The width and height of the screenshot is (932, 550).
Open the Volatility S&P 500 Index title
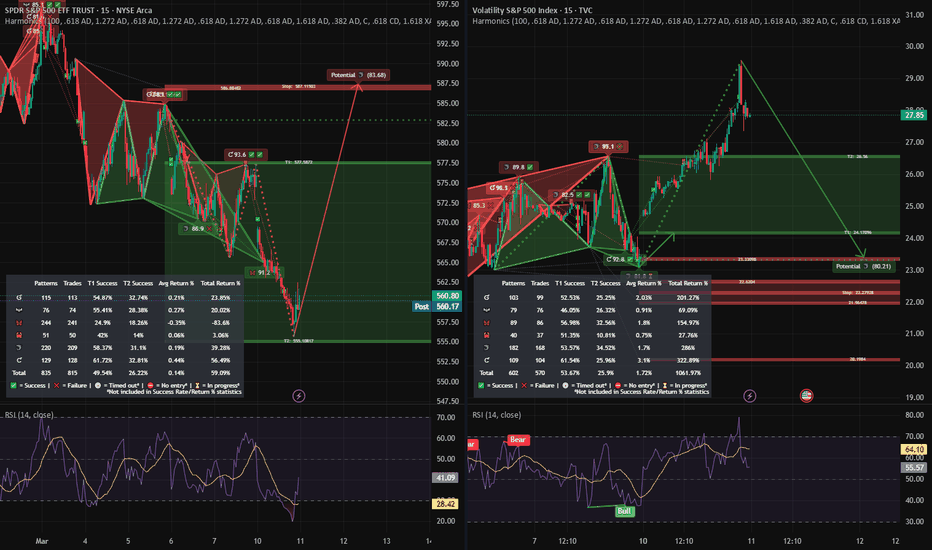click(x=532, y=10)
